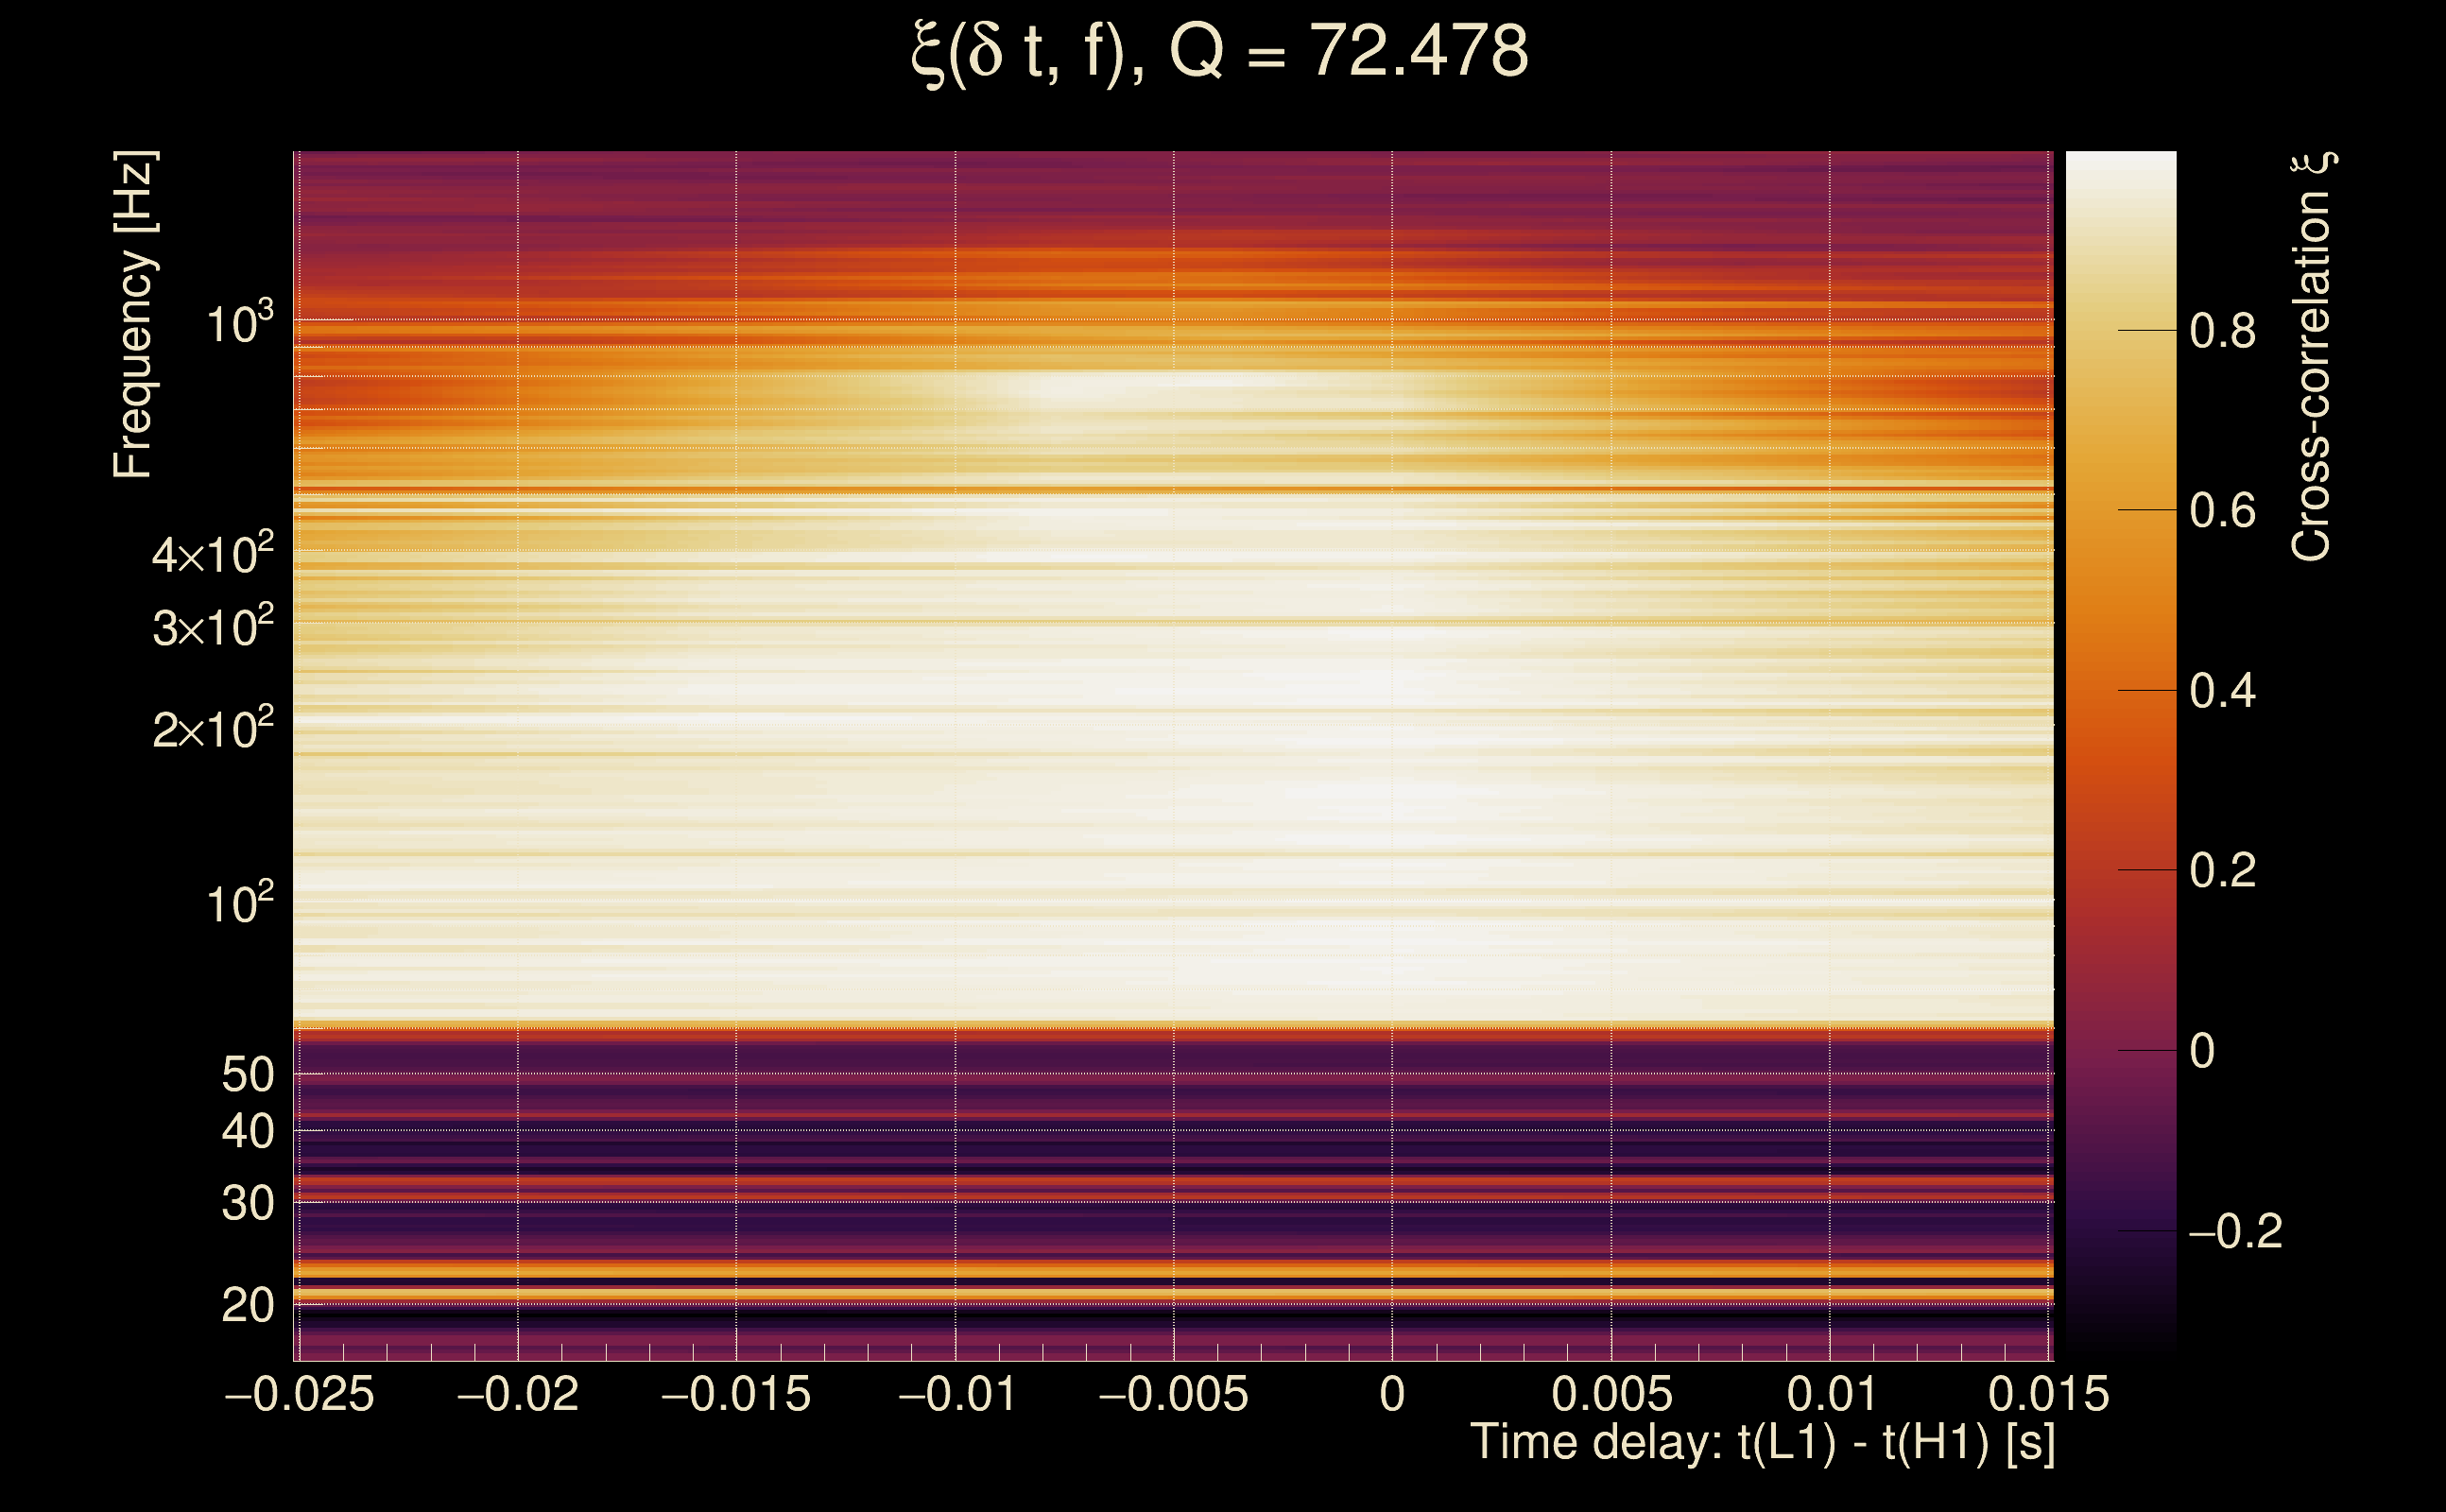Click the x-axis tick label 0.005

[1611, 1394]
